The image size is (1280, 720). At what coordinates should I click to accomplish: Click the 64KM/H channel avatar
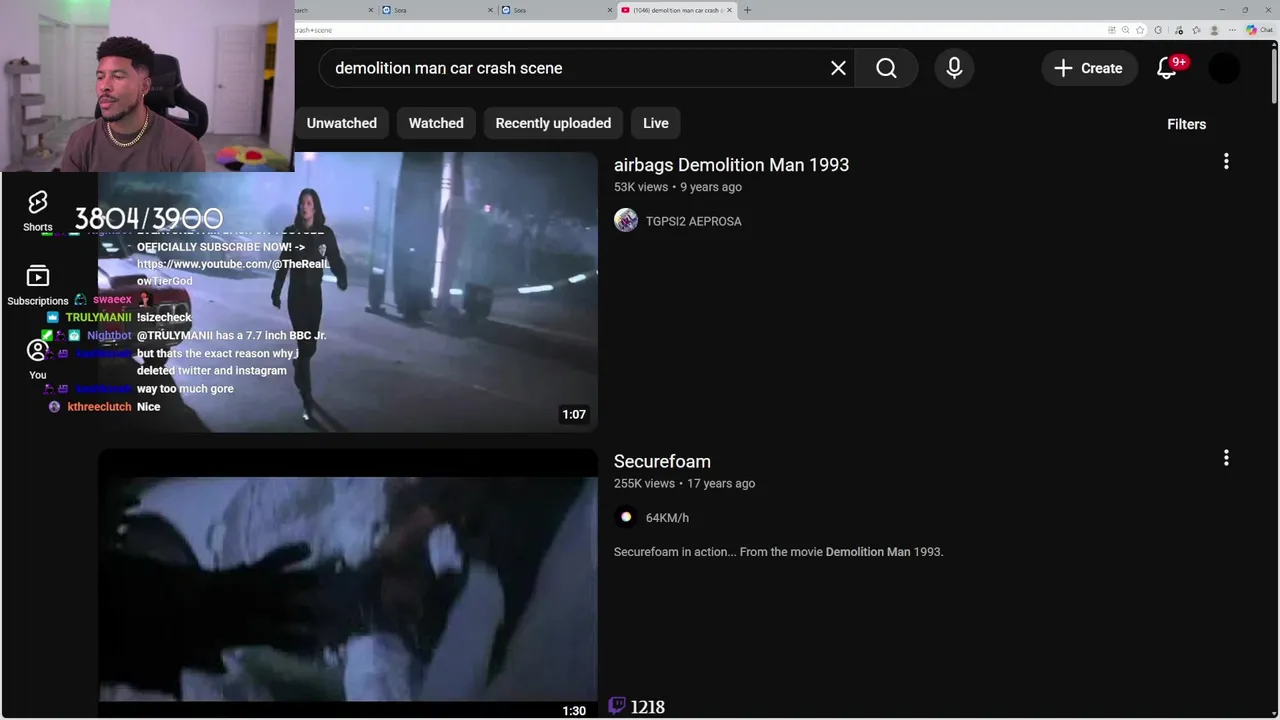(x=626, y=517)
